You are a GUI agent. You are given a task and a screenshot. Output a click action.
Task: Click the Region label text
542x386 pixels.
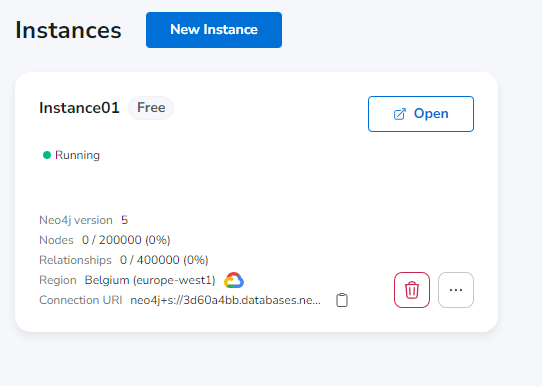[x=58, y=280]
